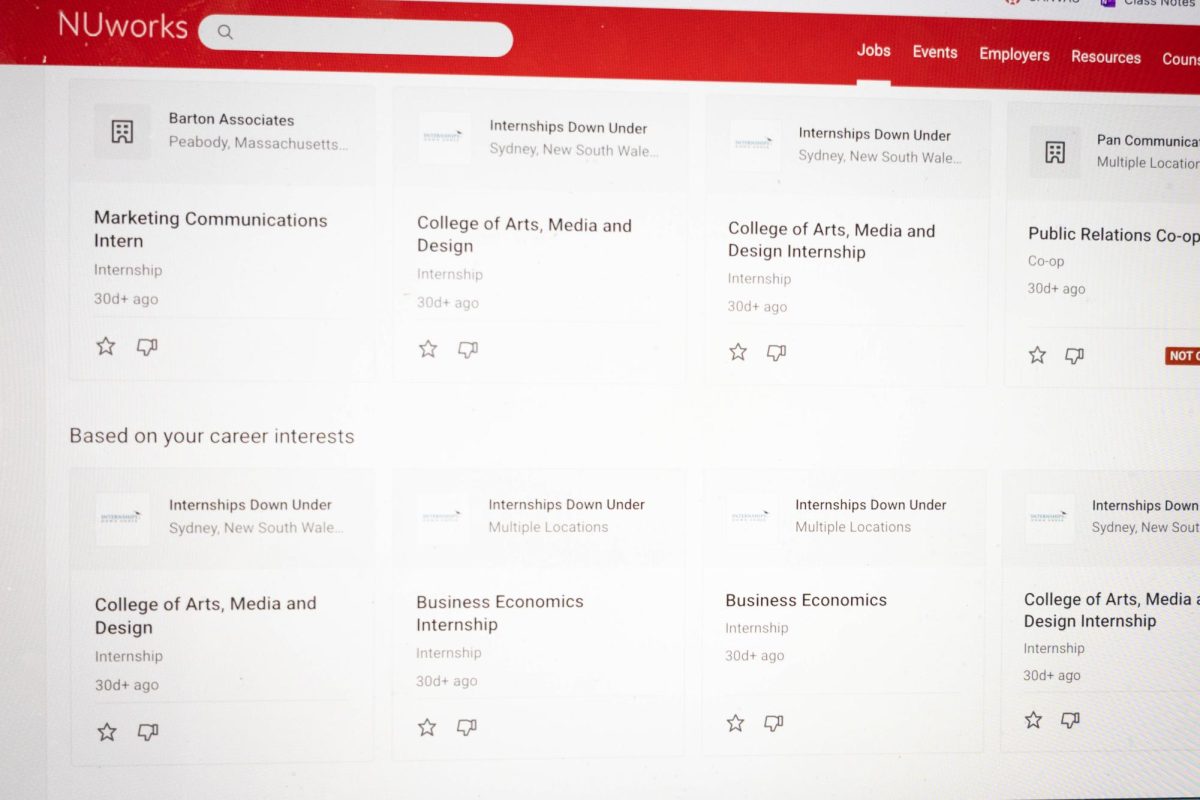Open the Business Economics job title in third career card

click(x=806, y=600)
